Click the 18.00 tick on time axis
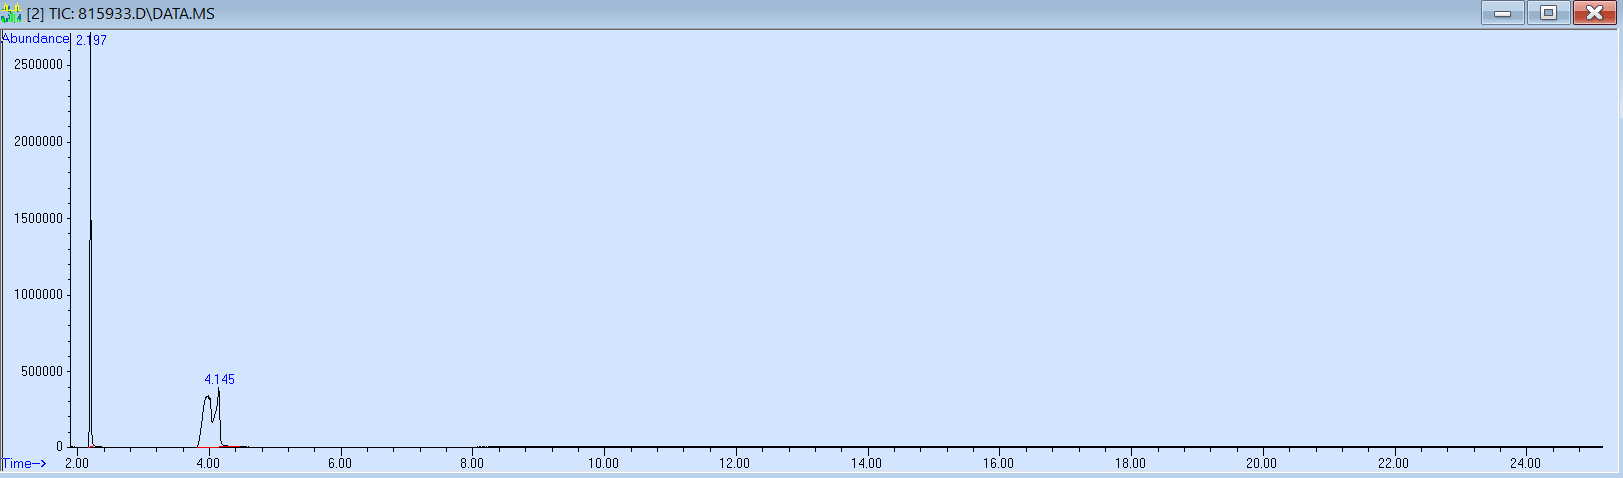This screenshot has width=1623, height=478. click(x=1130, y=463)
